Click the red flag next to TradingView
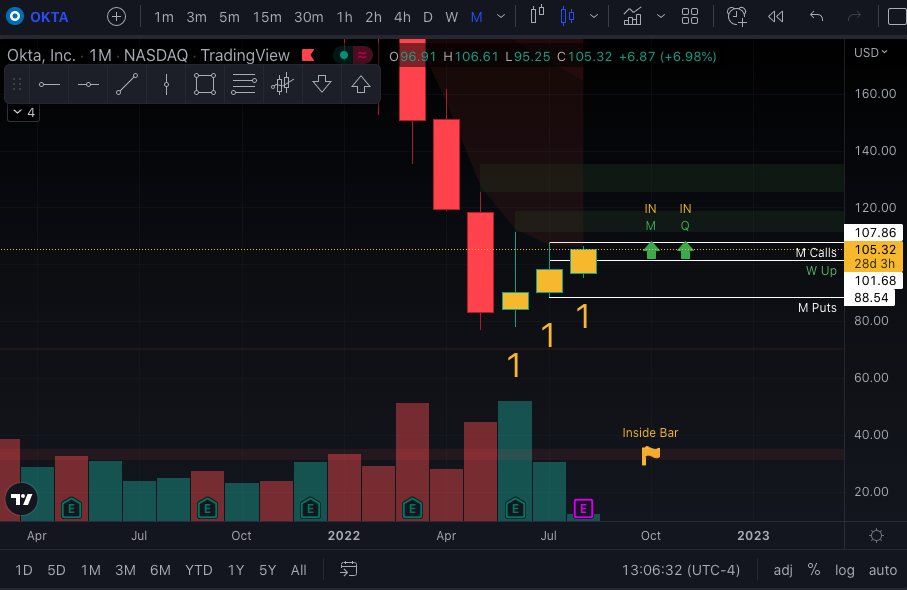This screenshot has height=590, width=907. click(308, 56)
